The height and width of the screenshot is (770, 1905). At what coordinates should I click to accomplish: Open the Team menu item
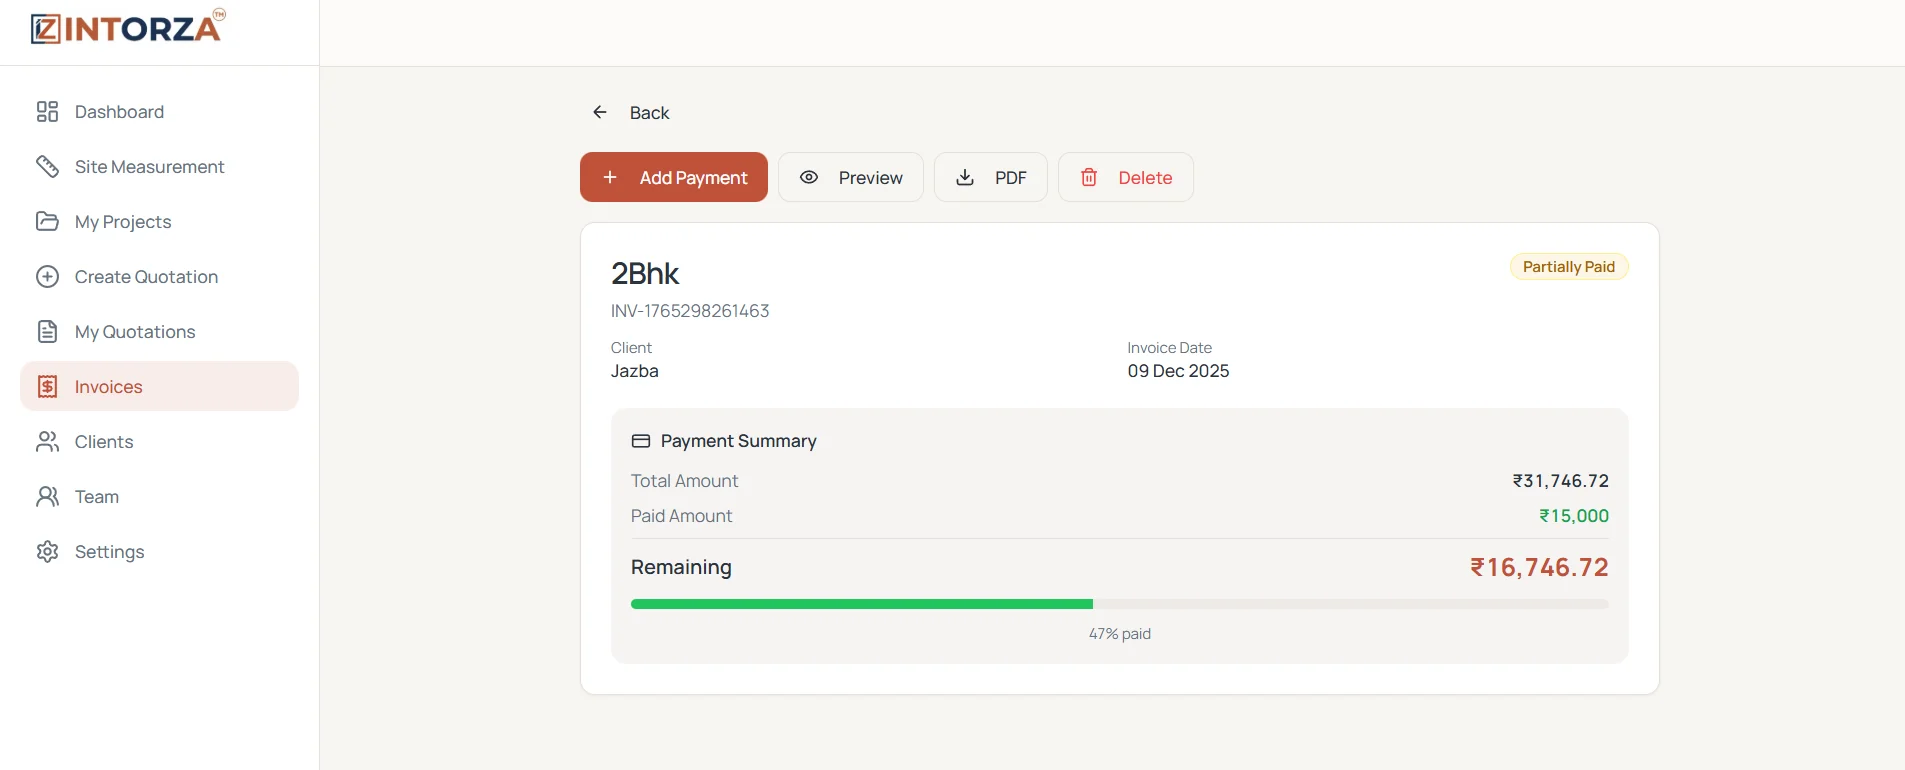point(159,496)
